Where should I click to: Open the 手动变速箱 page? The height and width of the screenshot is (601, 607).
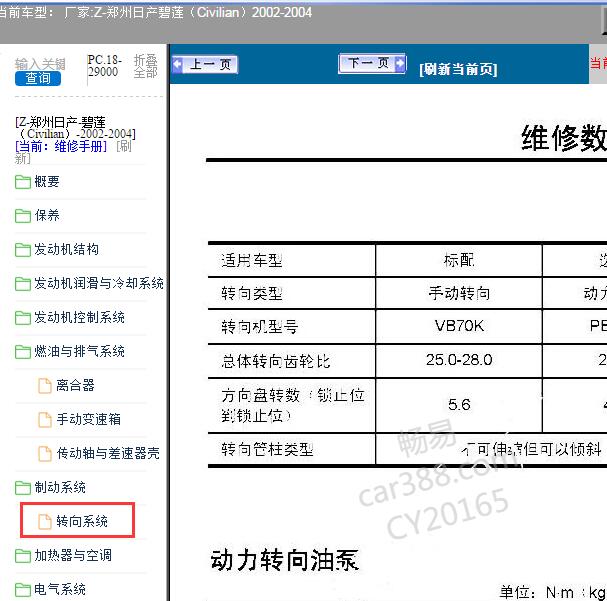pos(89,419)
